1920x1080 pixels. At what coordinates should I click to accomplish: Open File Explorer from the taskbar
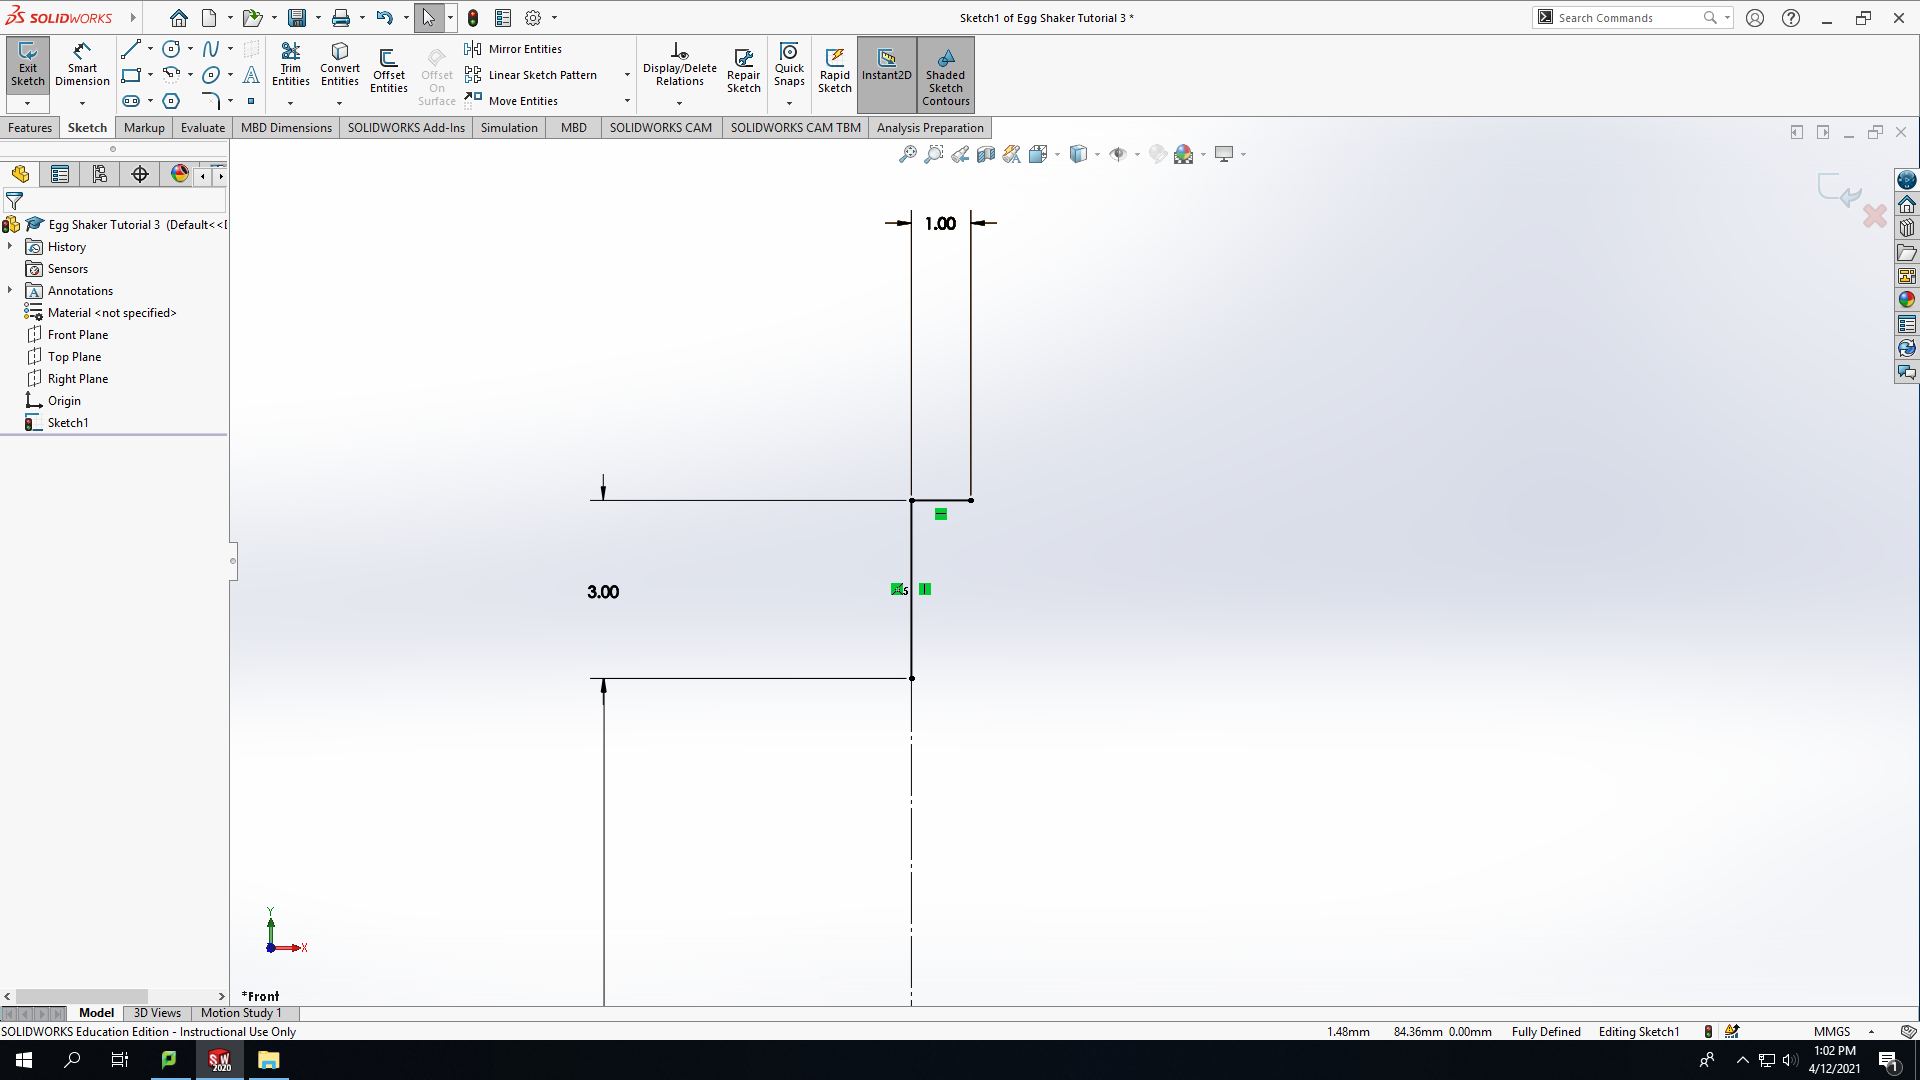click(x=268, y=1060)
